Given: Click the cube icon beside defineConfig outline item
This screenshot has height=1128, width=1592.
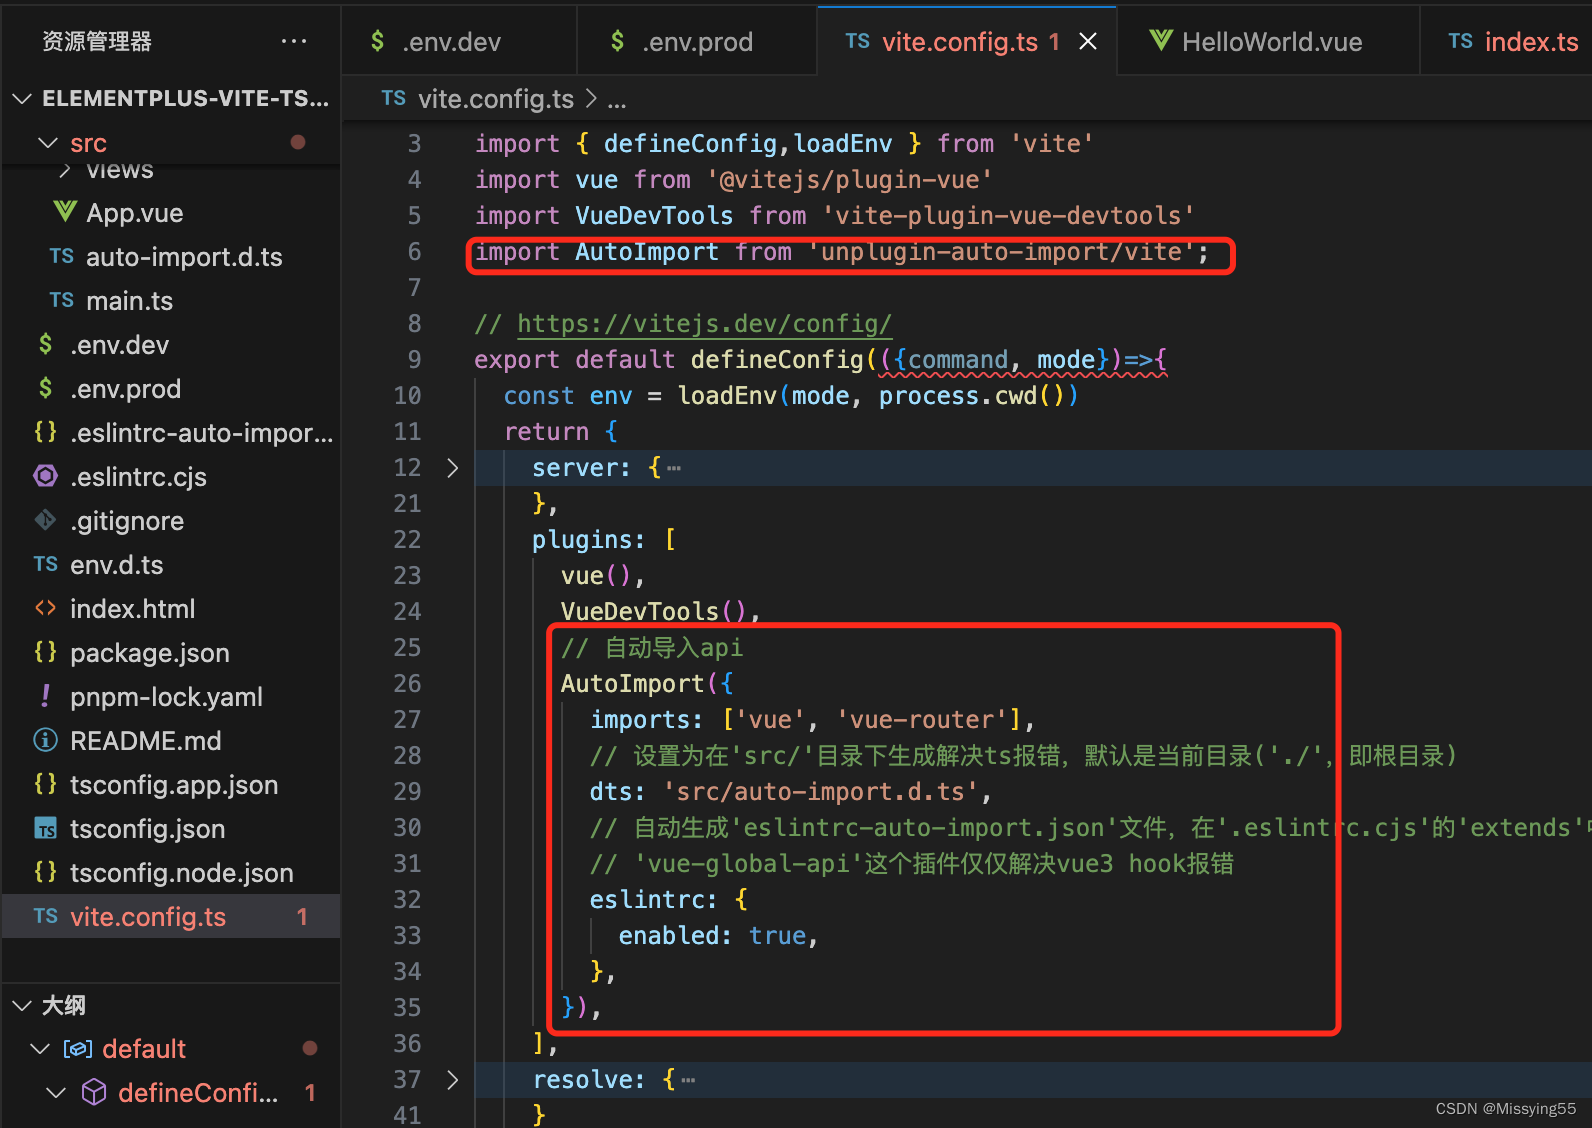Looking at the screenshot, I should tap(94, 1092).
